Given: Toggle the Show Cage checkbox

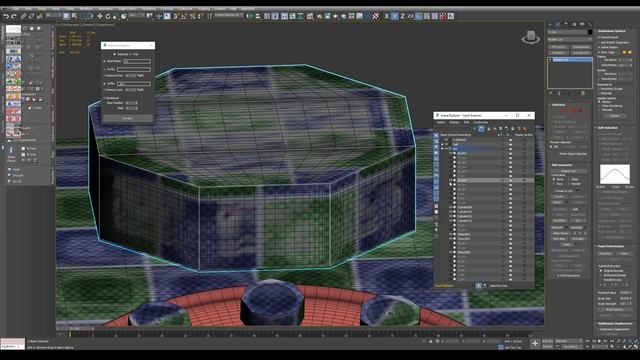Looking at the screenshot, I should click(599, 52).
